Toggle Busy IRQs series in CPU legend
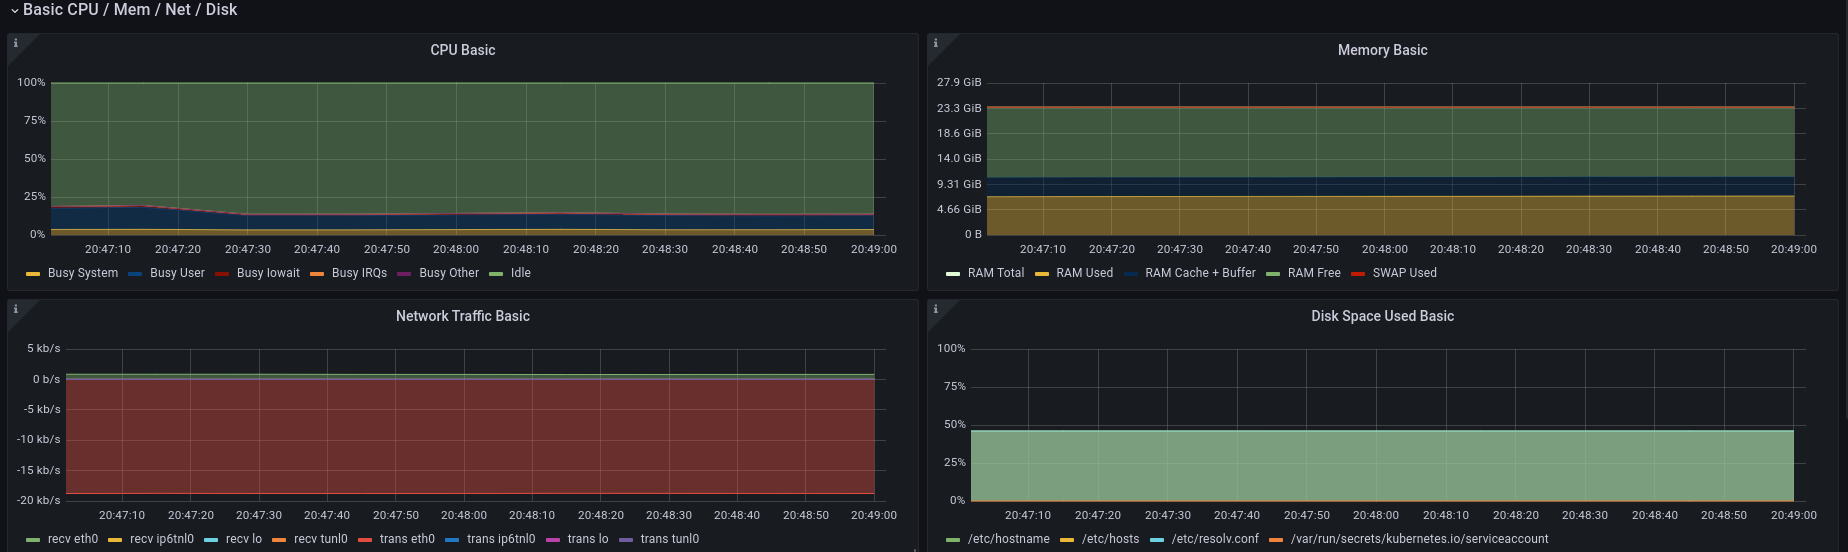1848x552 pixels. [x=359, y=273]
